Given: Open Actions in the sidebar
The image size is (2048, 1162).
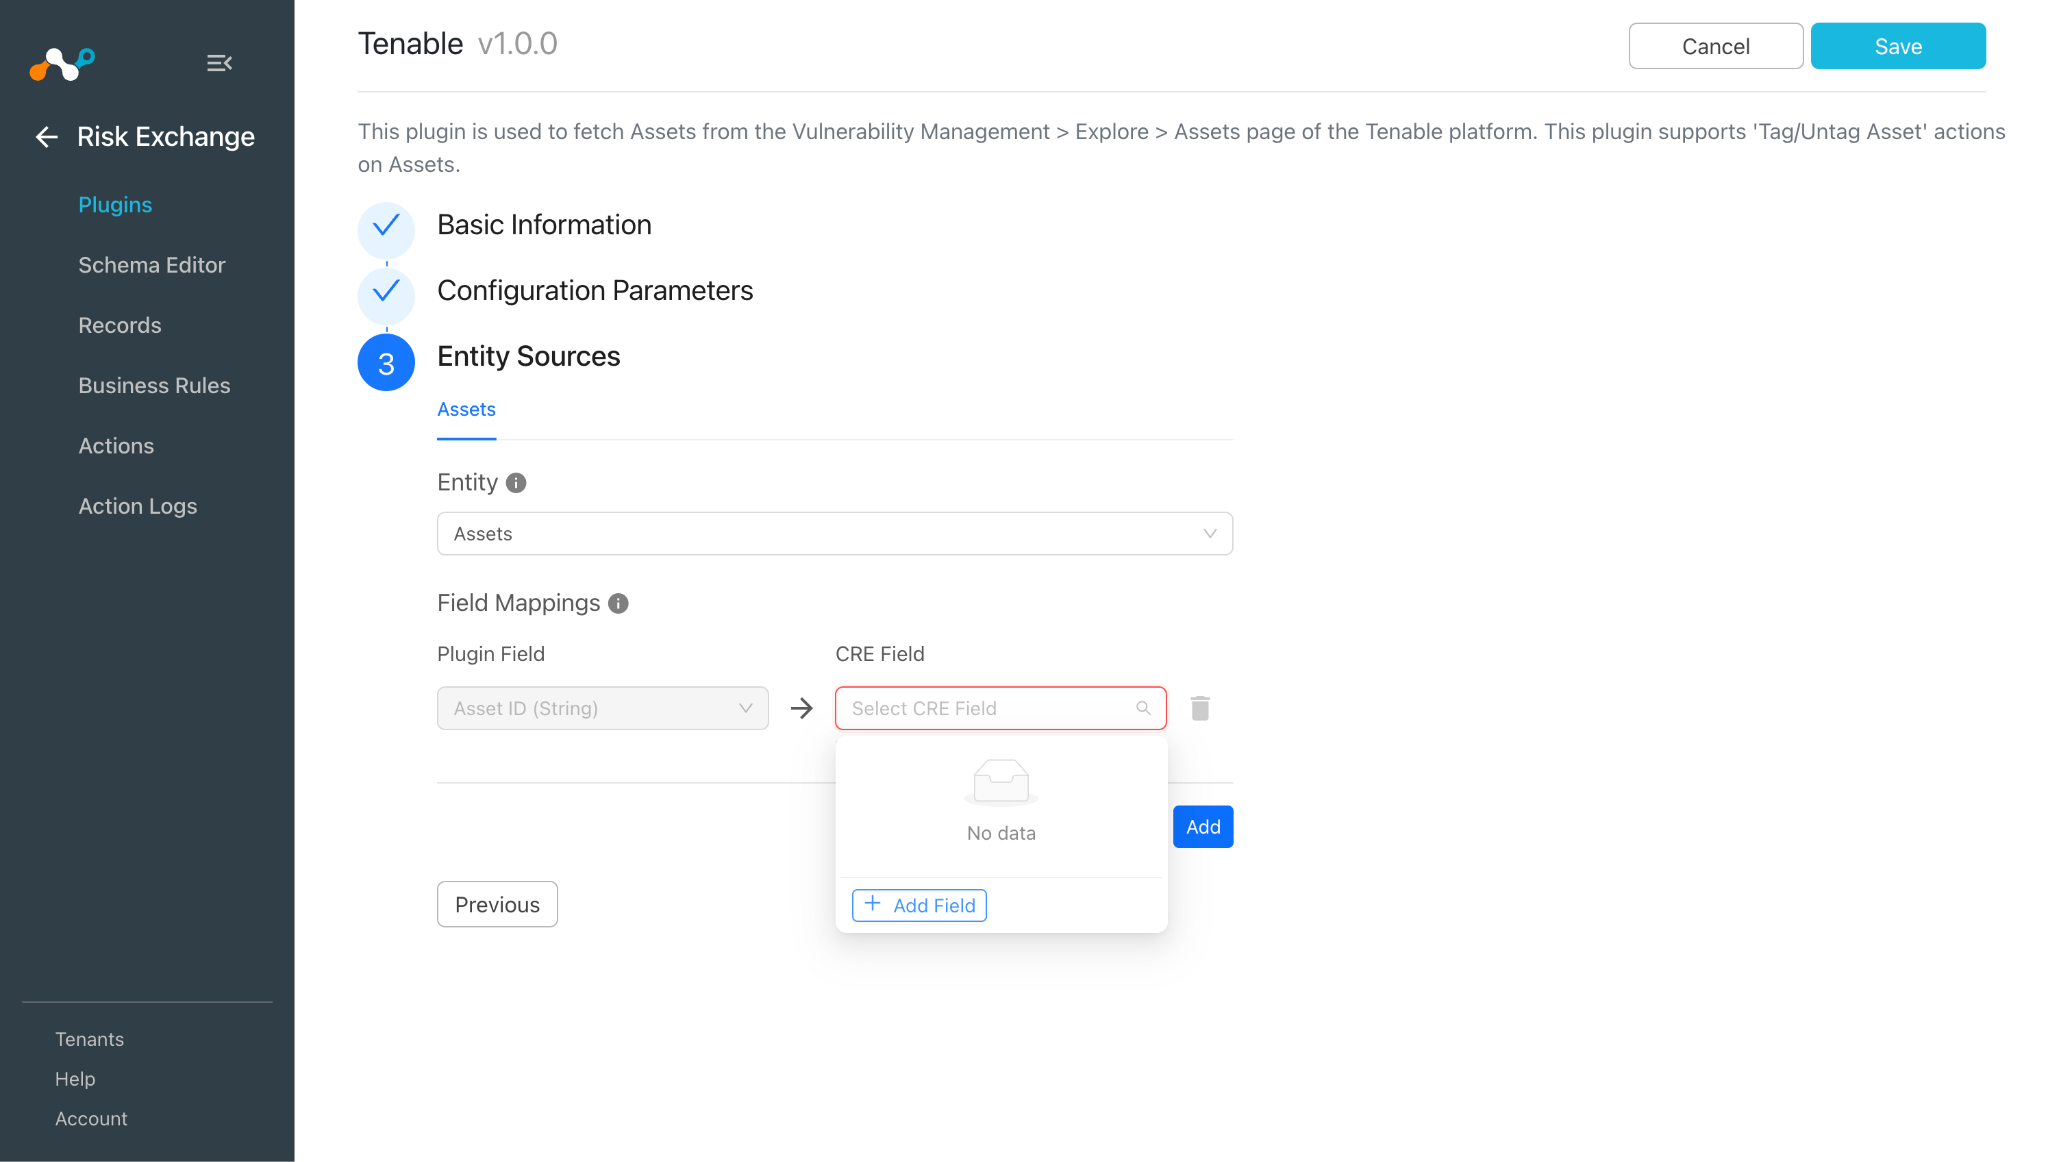Looking at the screenshot, I should (116, 446).
